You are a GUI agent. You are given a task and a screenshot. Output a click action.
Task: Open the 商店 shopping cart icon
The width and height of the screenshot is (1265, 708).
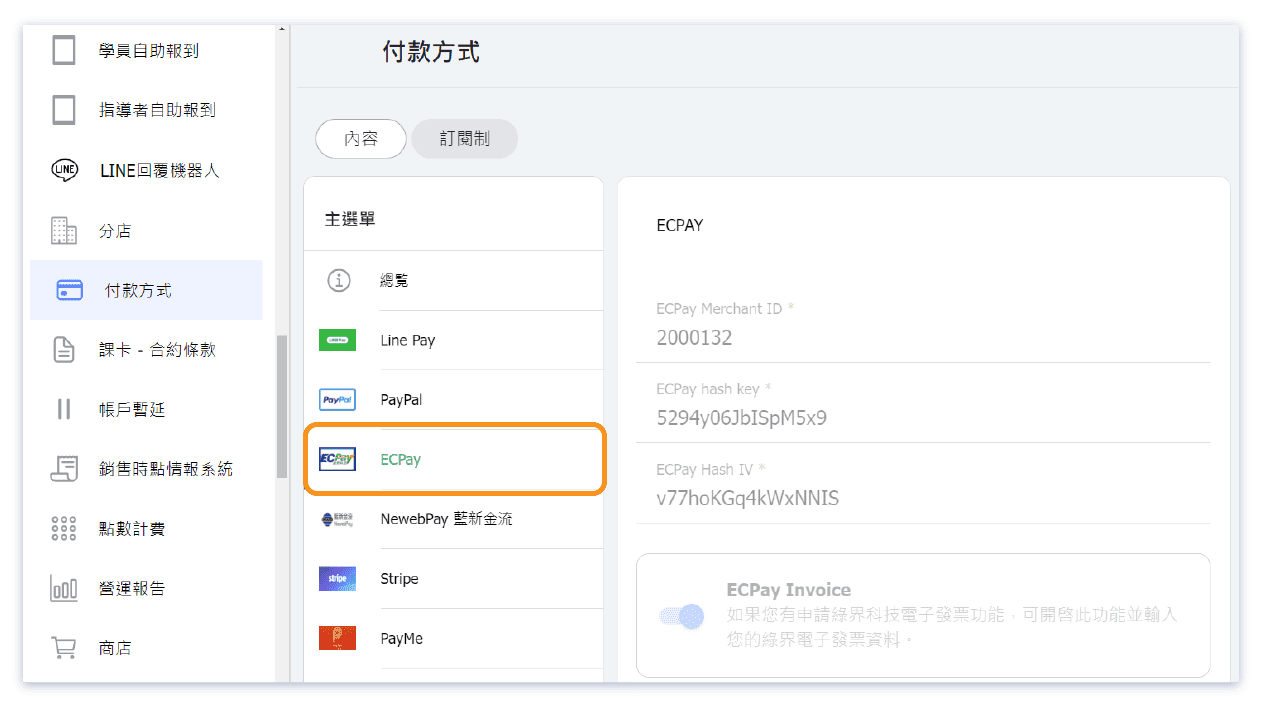[64, 648]
